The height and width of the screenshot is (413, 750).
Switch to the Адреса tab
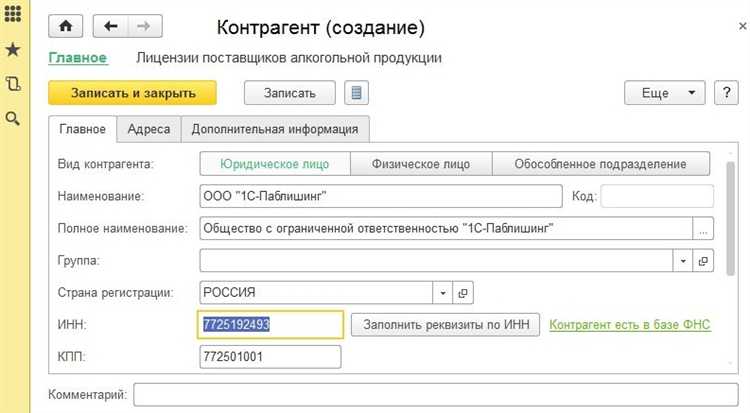(x=149, y=129)
